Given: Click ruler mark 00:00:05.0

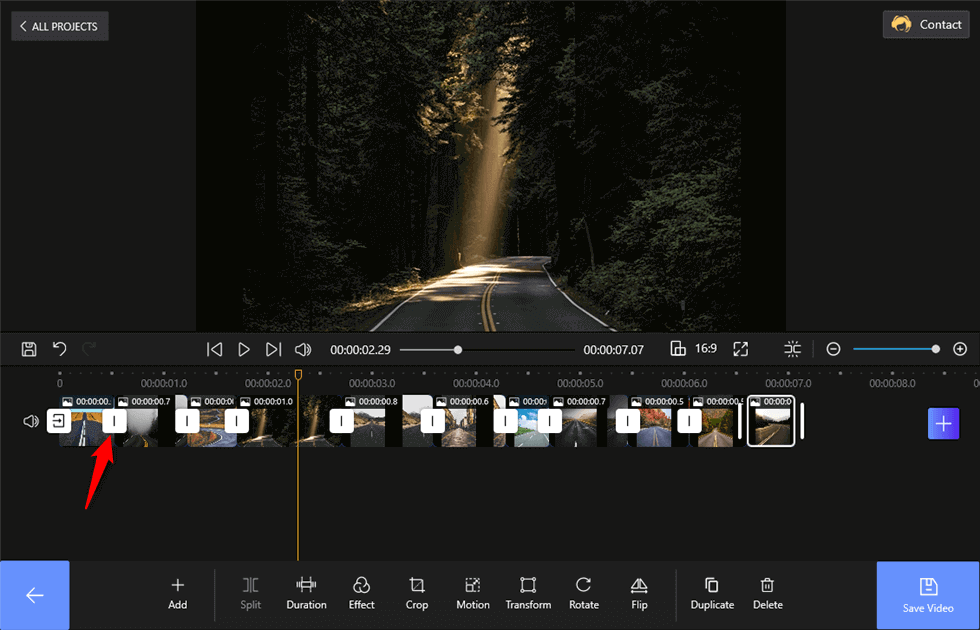Looking at the screenshot, I should 580,383.
